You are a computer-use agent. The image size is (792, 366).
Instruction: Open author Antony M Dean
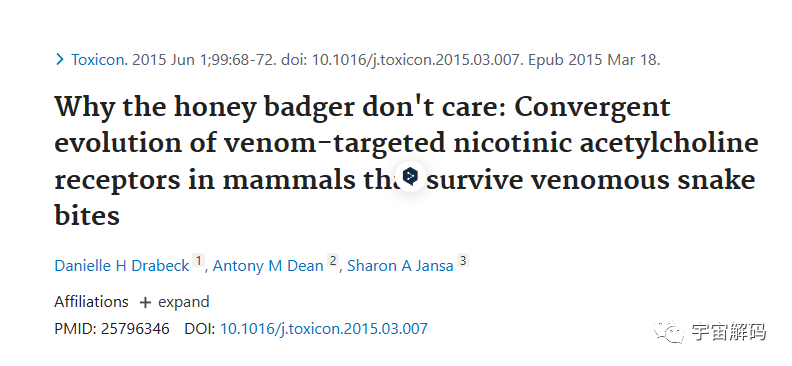(268, 266)
